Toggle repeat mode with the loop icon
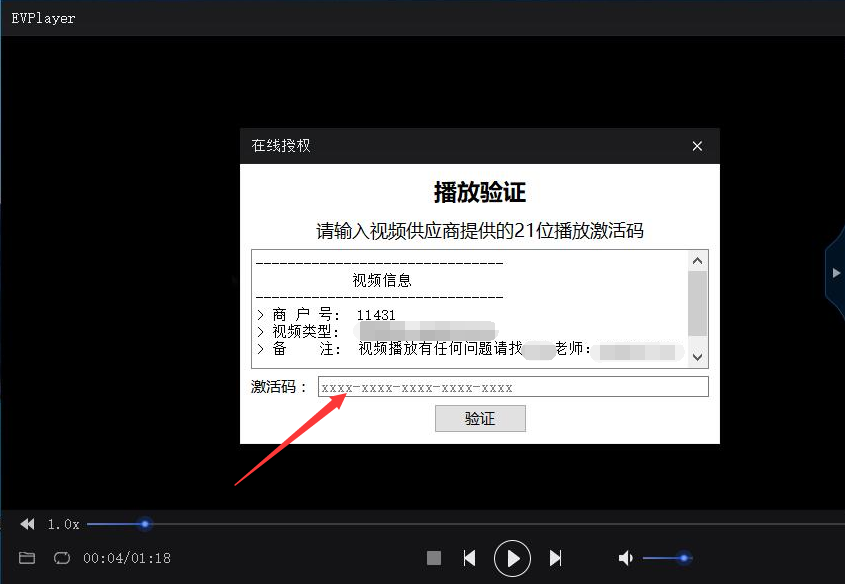Viewport: 845px width, 584px height. pos(61,558)
